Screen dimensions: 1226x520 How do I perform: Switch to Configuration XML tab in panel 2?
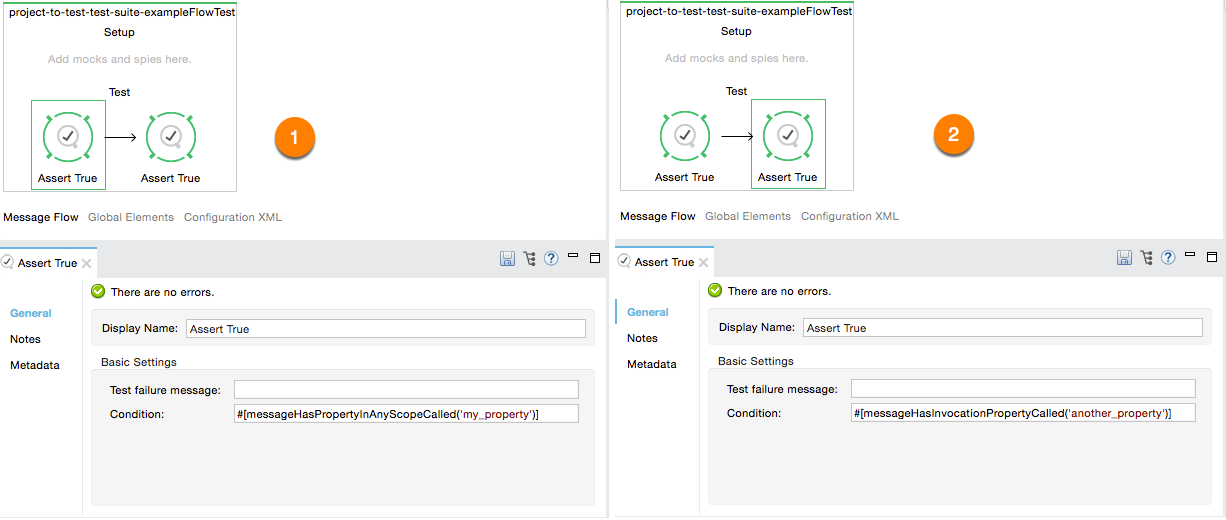click(x=849, y=216)
